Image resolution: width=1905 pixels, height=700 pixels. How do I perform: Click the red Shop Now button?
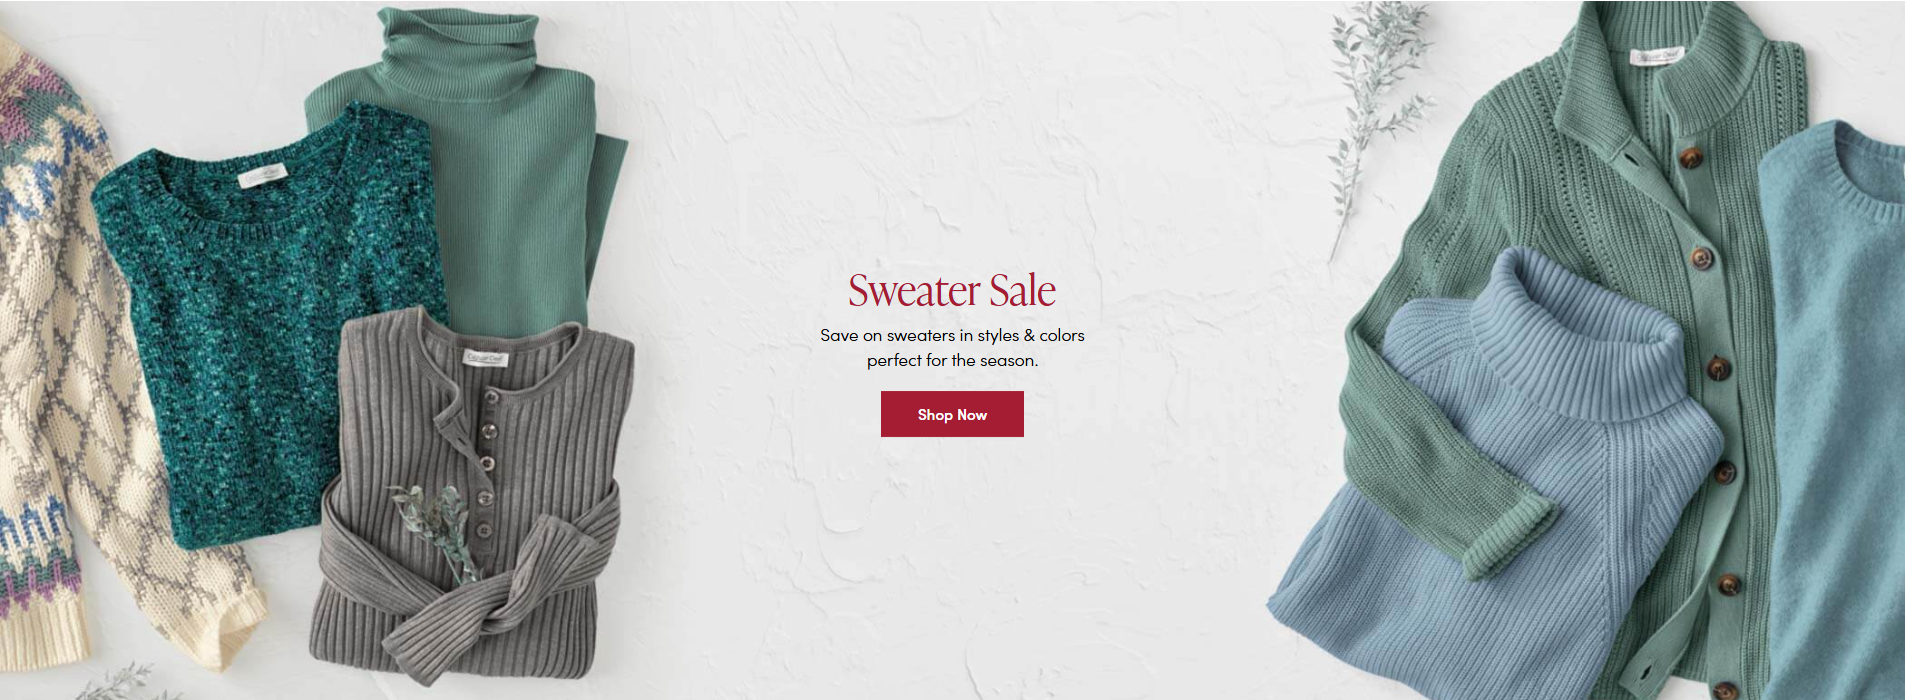click(952, 414)
